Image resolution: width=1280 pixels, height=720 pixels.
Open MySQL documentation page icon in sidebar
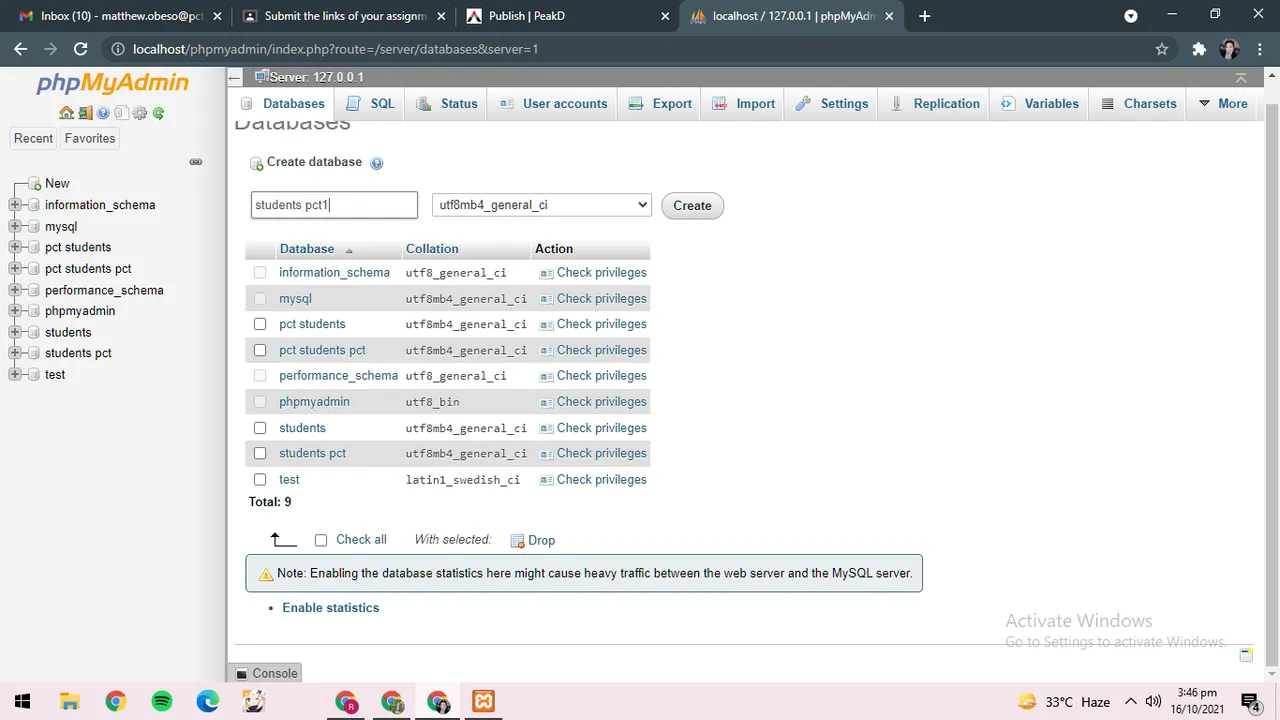pyautogui.click(x=121, y=113)
